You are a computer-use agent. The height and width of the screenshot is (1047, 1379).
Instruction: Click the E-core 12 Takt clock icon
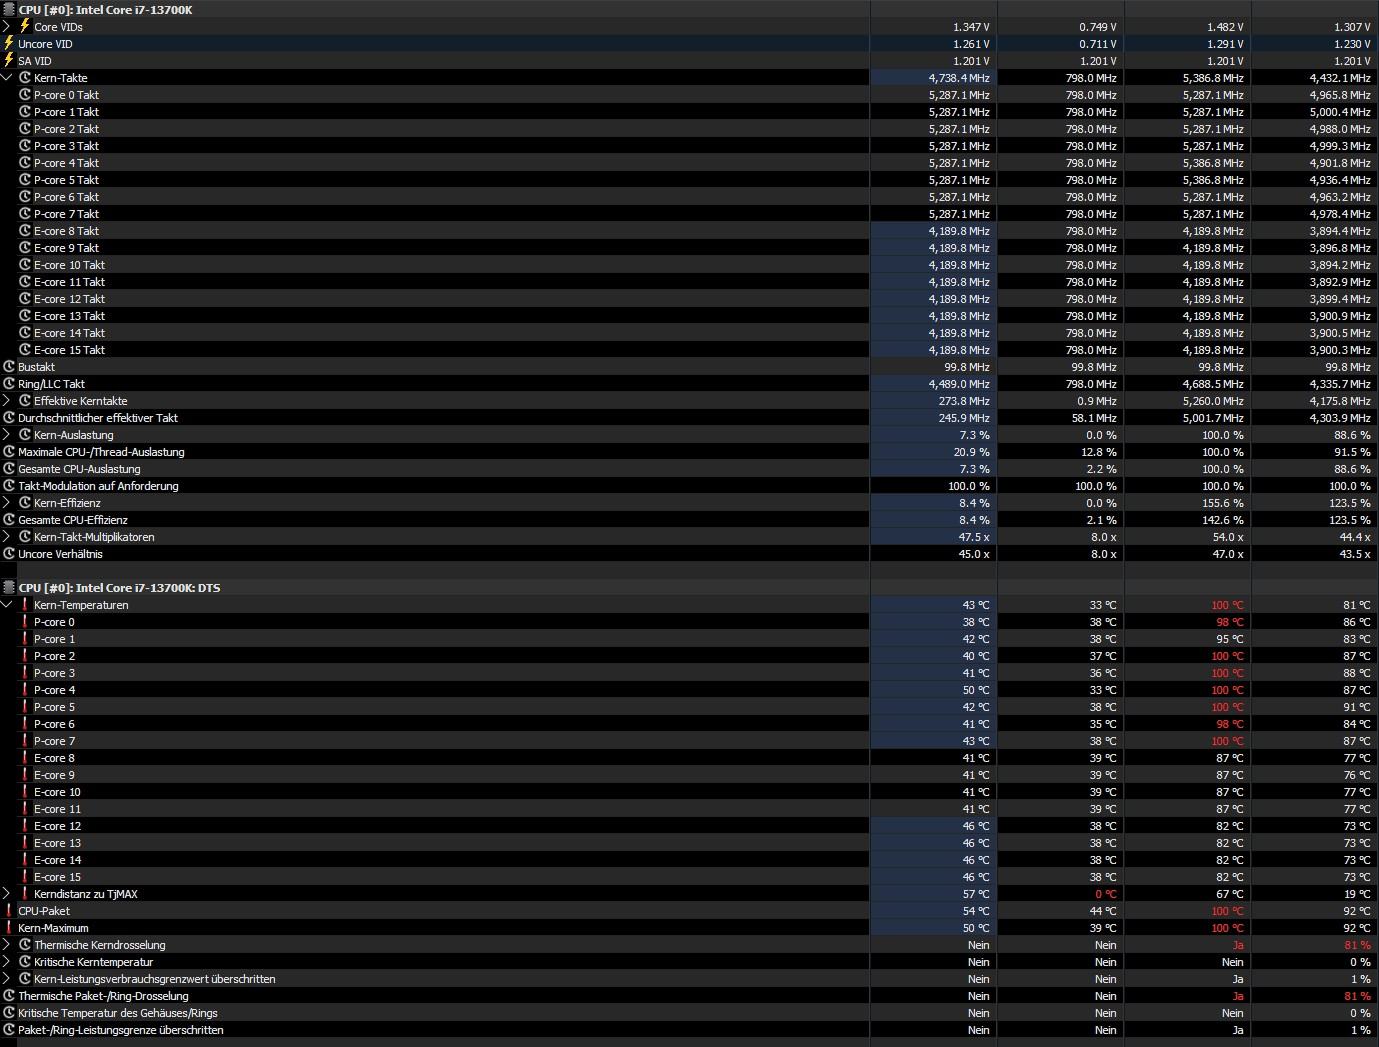(25, 299)
